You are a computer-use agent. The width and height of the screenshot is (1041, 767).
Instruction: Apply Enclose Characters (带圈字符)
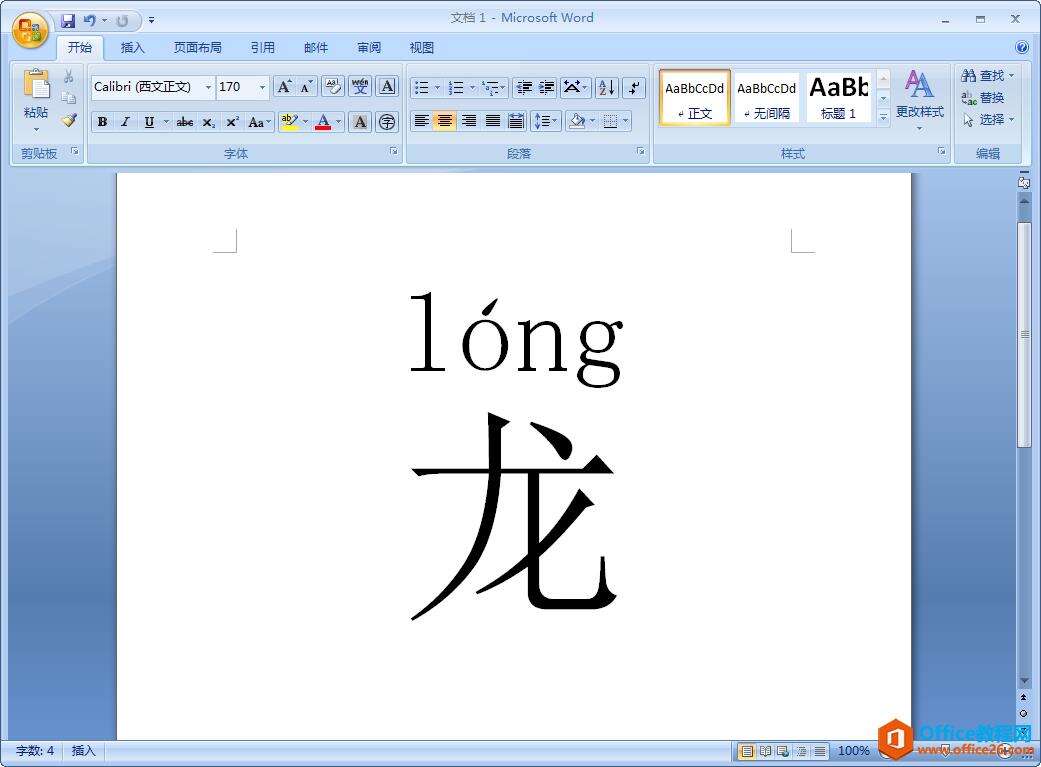point(387,122)
